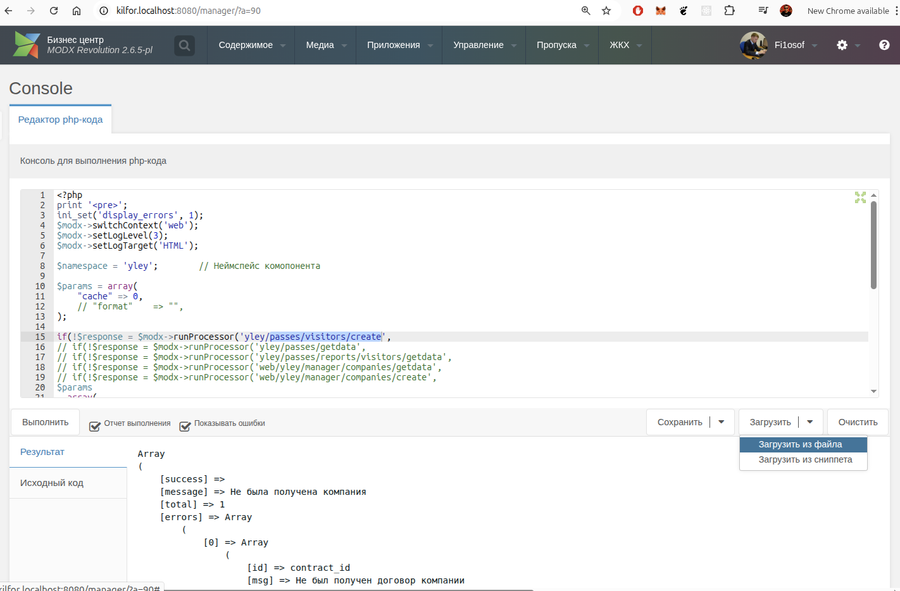This screenshot has height=591, width=900.
Task: Click the Fi1osof user avatar
Action: click(x=753, y=45)
